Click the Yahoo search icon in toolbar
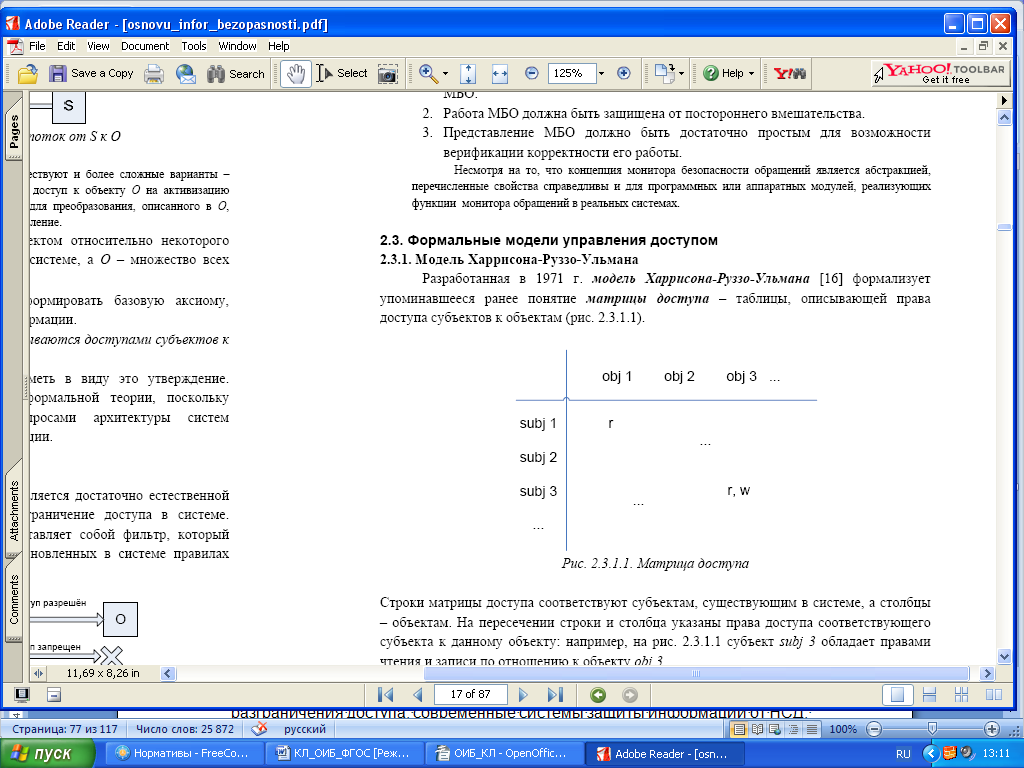This screenshot has height=768, width=1024. (x=790, y=74)
